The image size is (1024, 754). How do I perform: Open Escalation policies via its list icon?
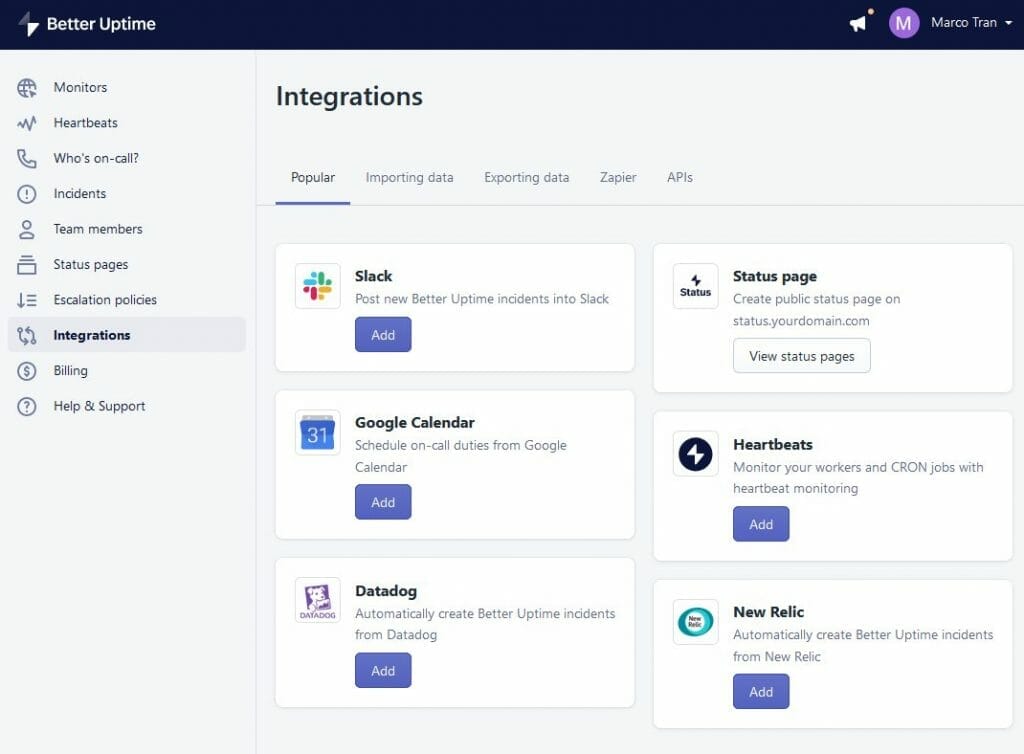click(x=25, y=300)
